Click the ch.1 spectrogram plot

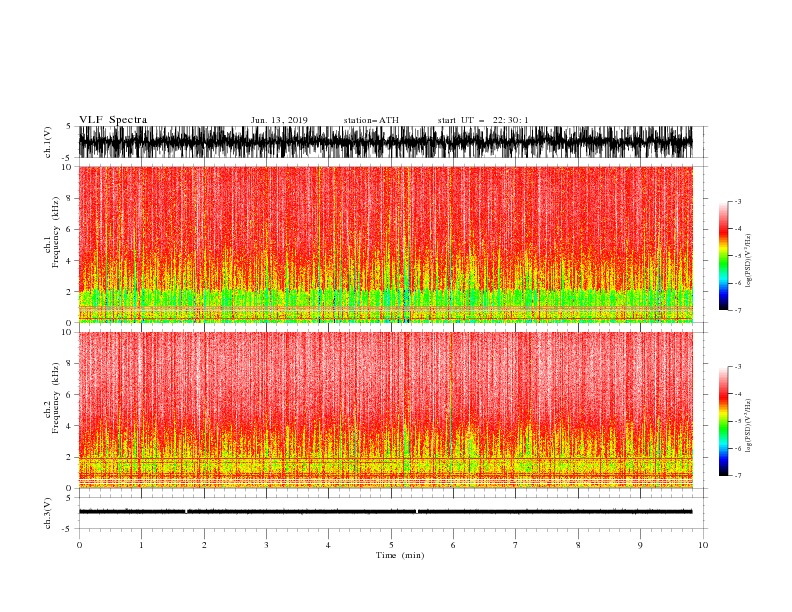(385, 244)
